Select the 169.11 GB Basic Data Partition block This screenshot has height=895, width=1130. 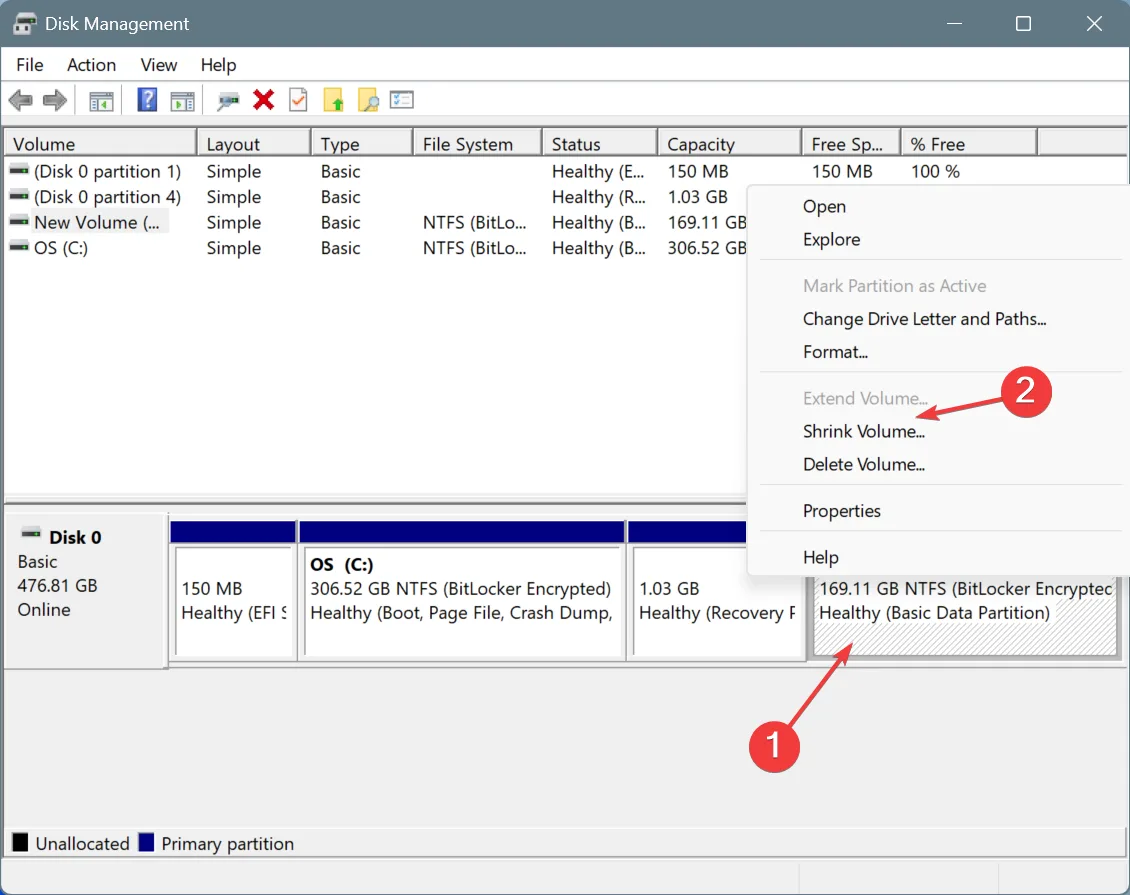966,616
